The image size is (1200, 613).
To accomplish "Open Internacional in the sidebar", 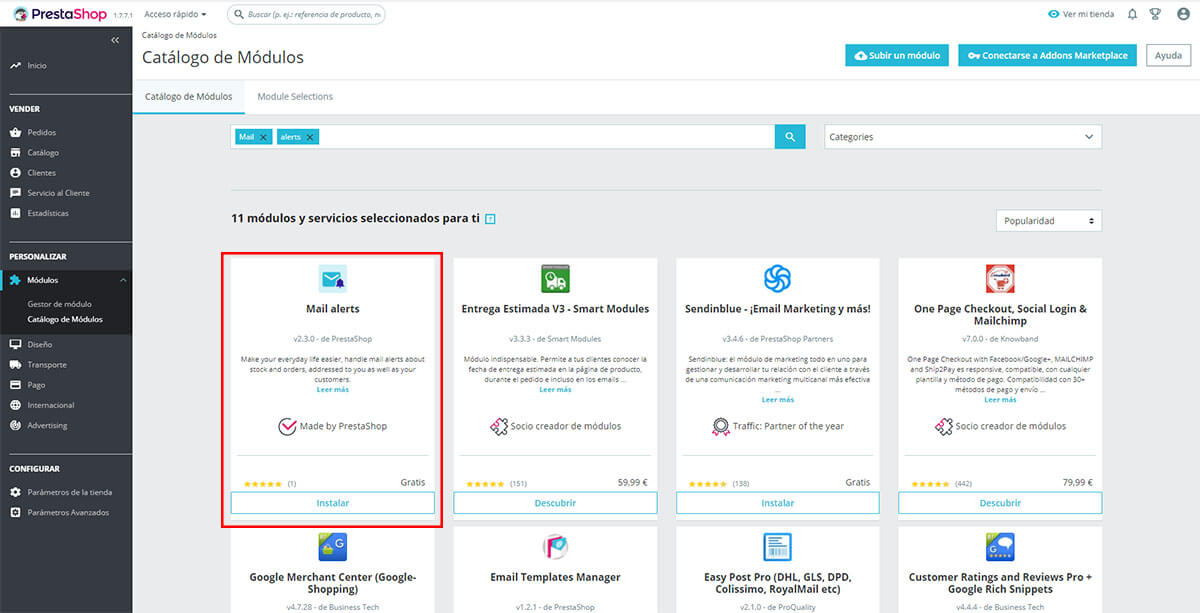I will tap(51, 405).
